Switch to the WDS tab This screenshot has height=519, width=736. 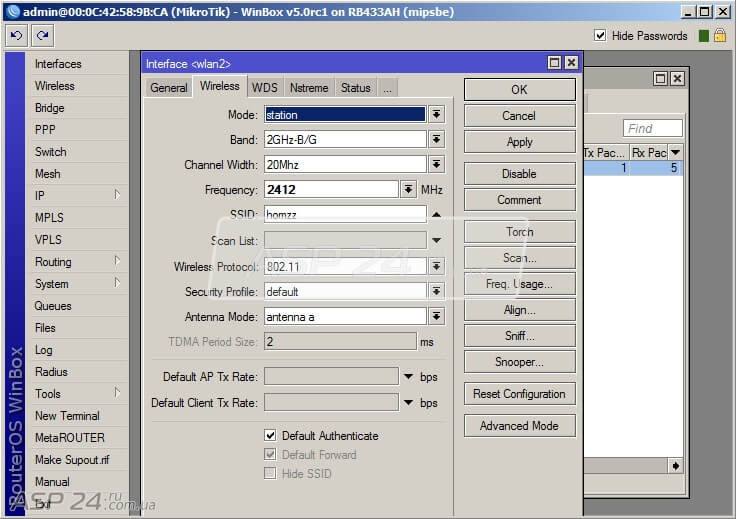pos(264,88)
